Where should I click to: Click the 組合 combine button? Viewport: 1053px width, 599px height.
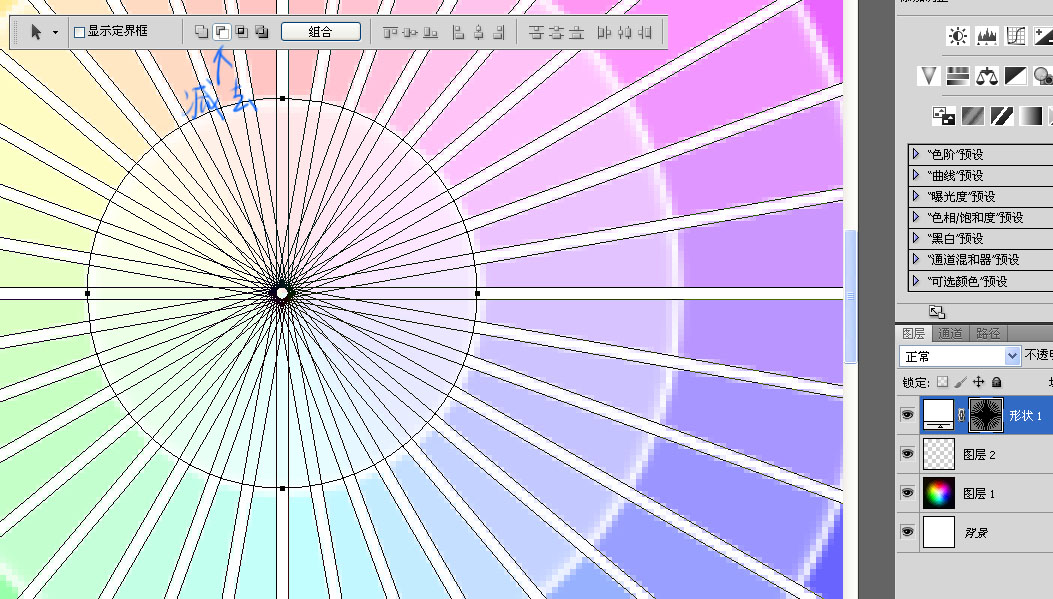(320, 32)
